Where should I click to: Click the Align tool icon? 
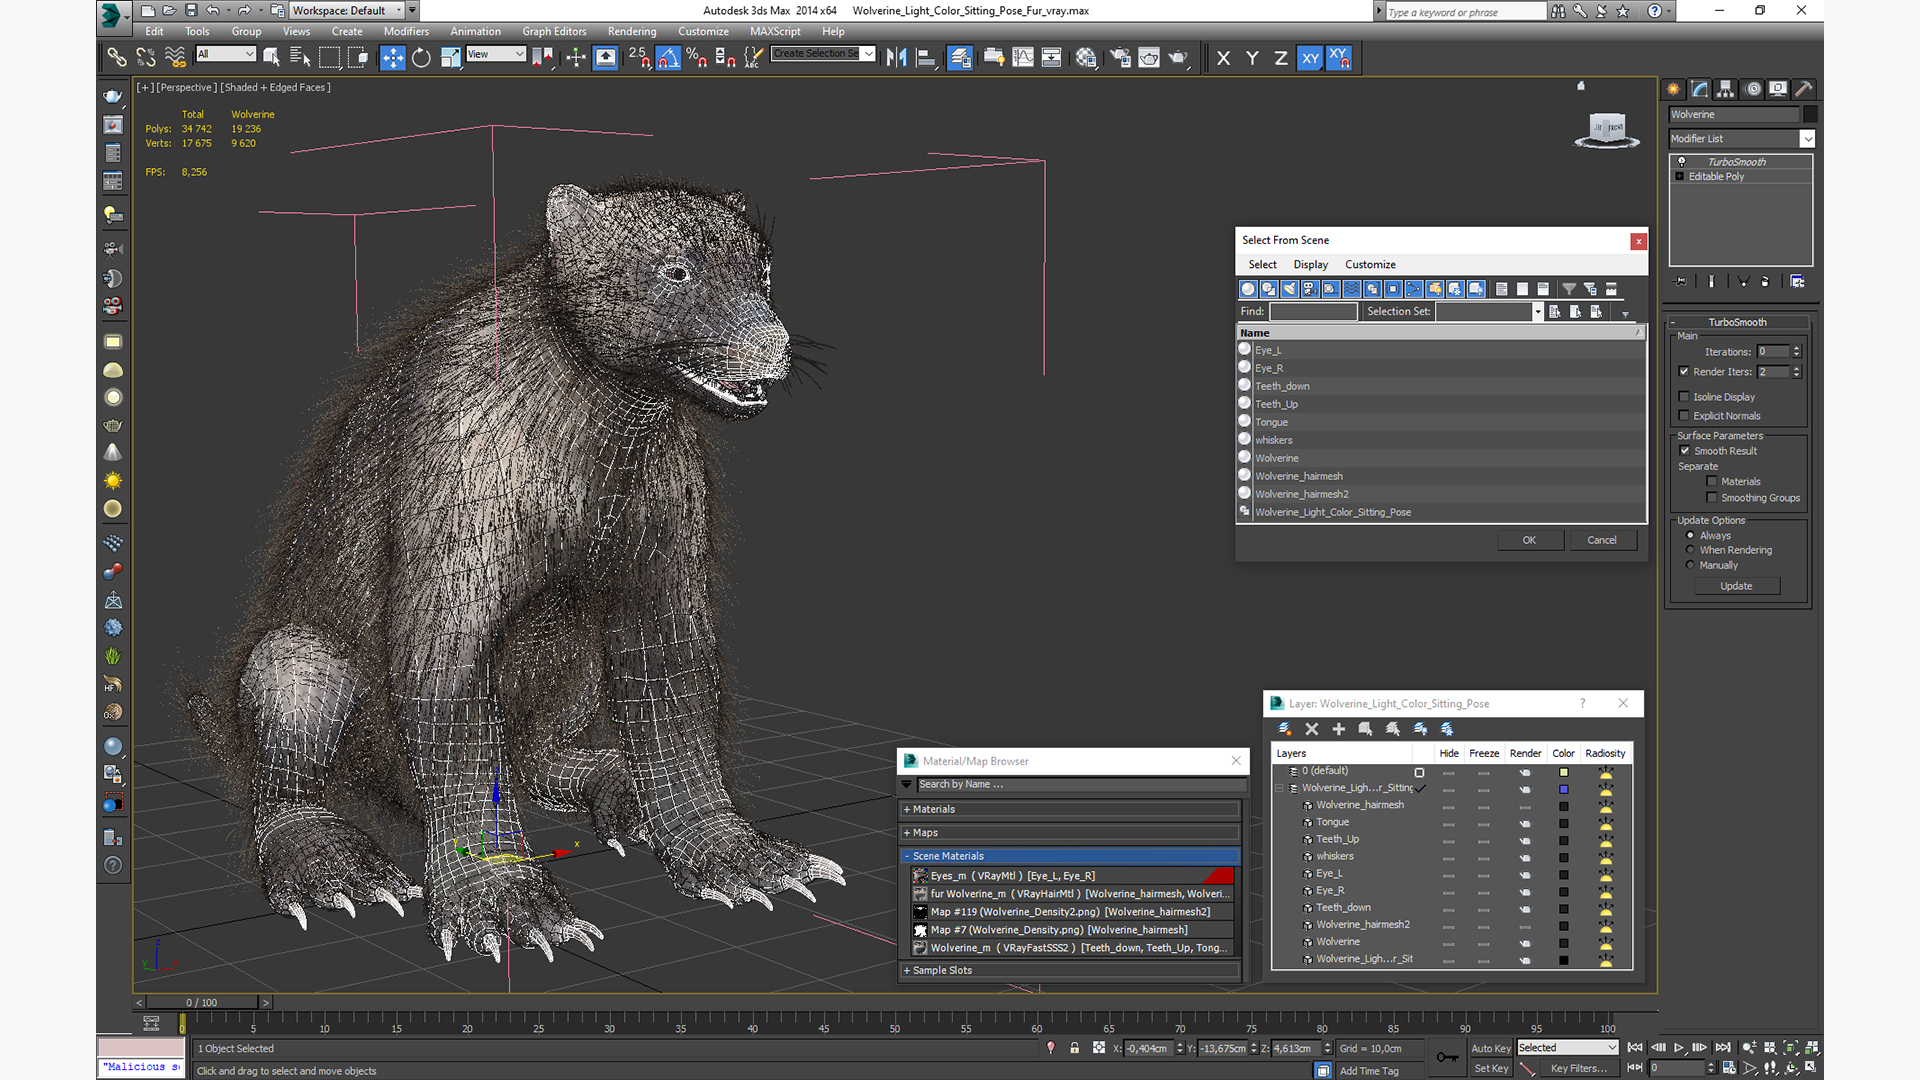pyautogui.click(x=926, y=57)
